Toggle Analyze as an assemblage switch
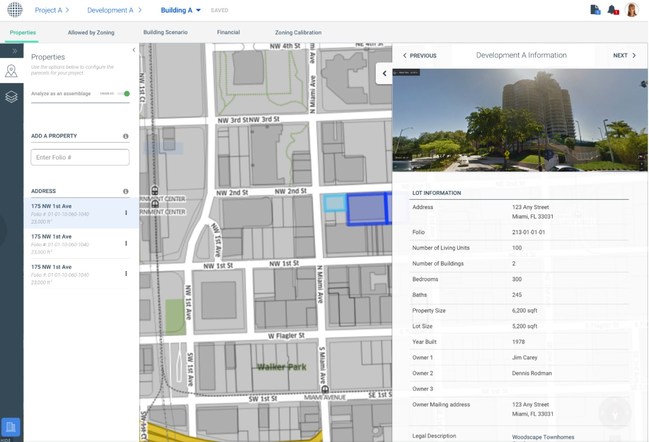This screenshot has height=442, width=649. tap(124, 93)
